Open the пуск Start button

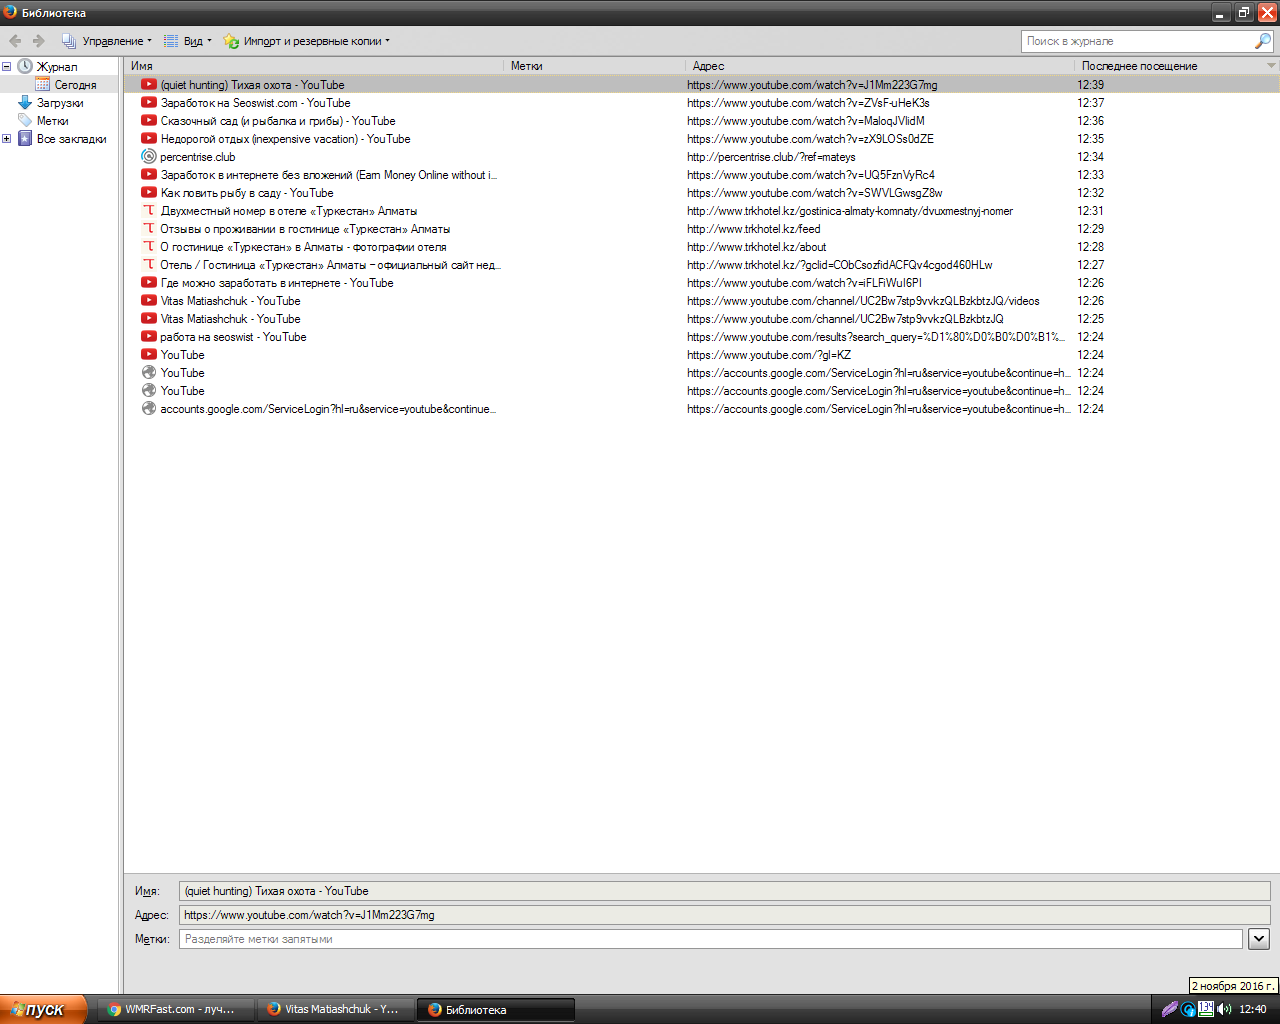(43, 1009)
